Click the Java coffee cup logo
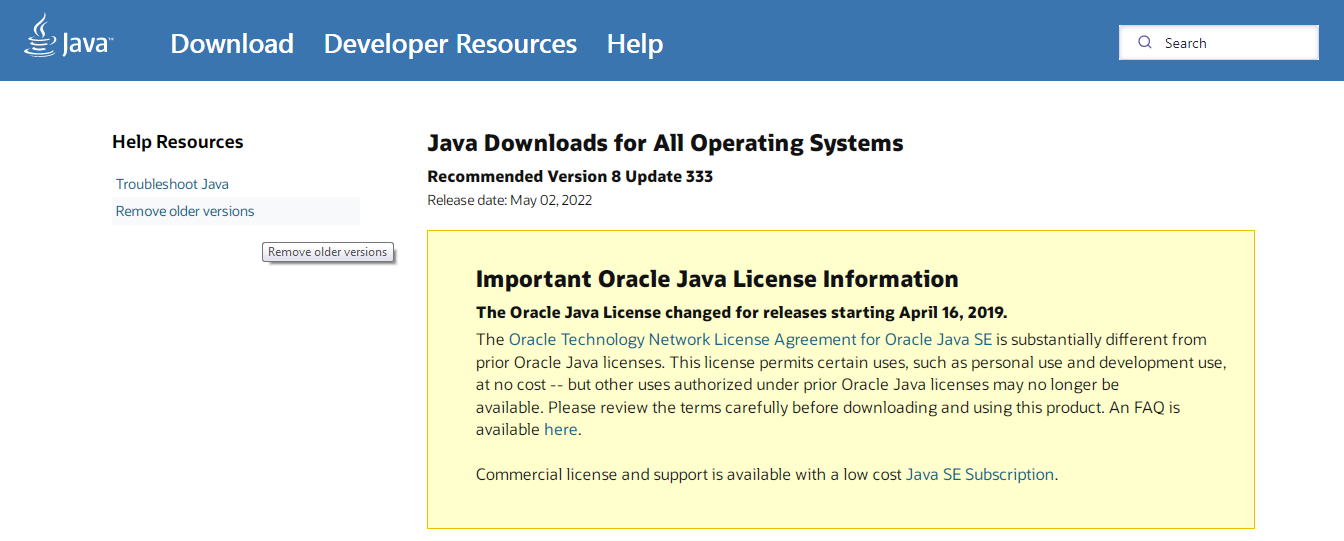Screen dimensions: 1344x541 click(x=41, y=36)
